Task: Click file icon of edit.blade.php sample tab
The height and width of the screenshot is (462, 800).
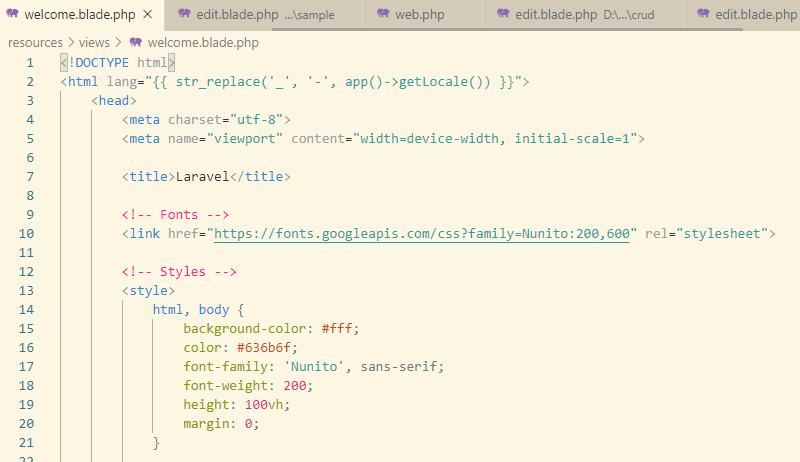Action: (184, 15)
